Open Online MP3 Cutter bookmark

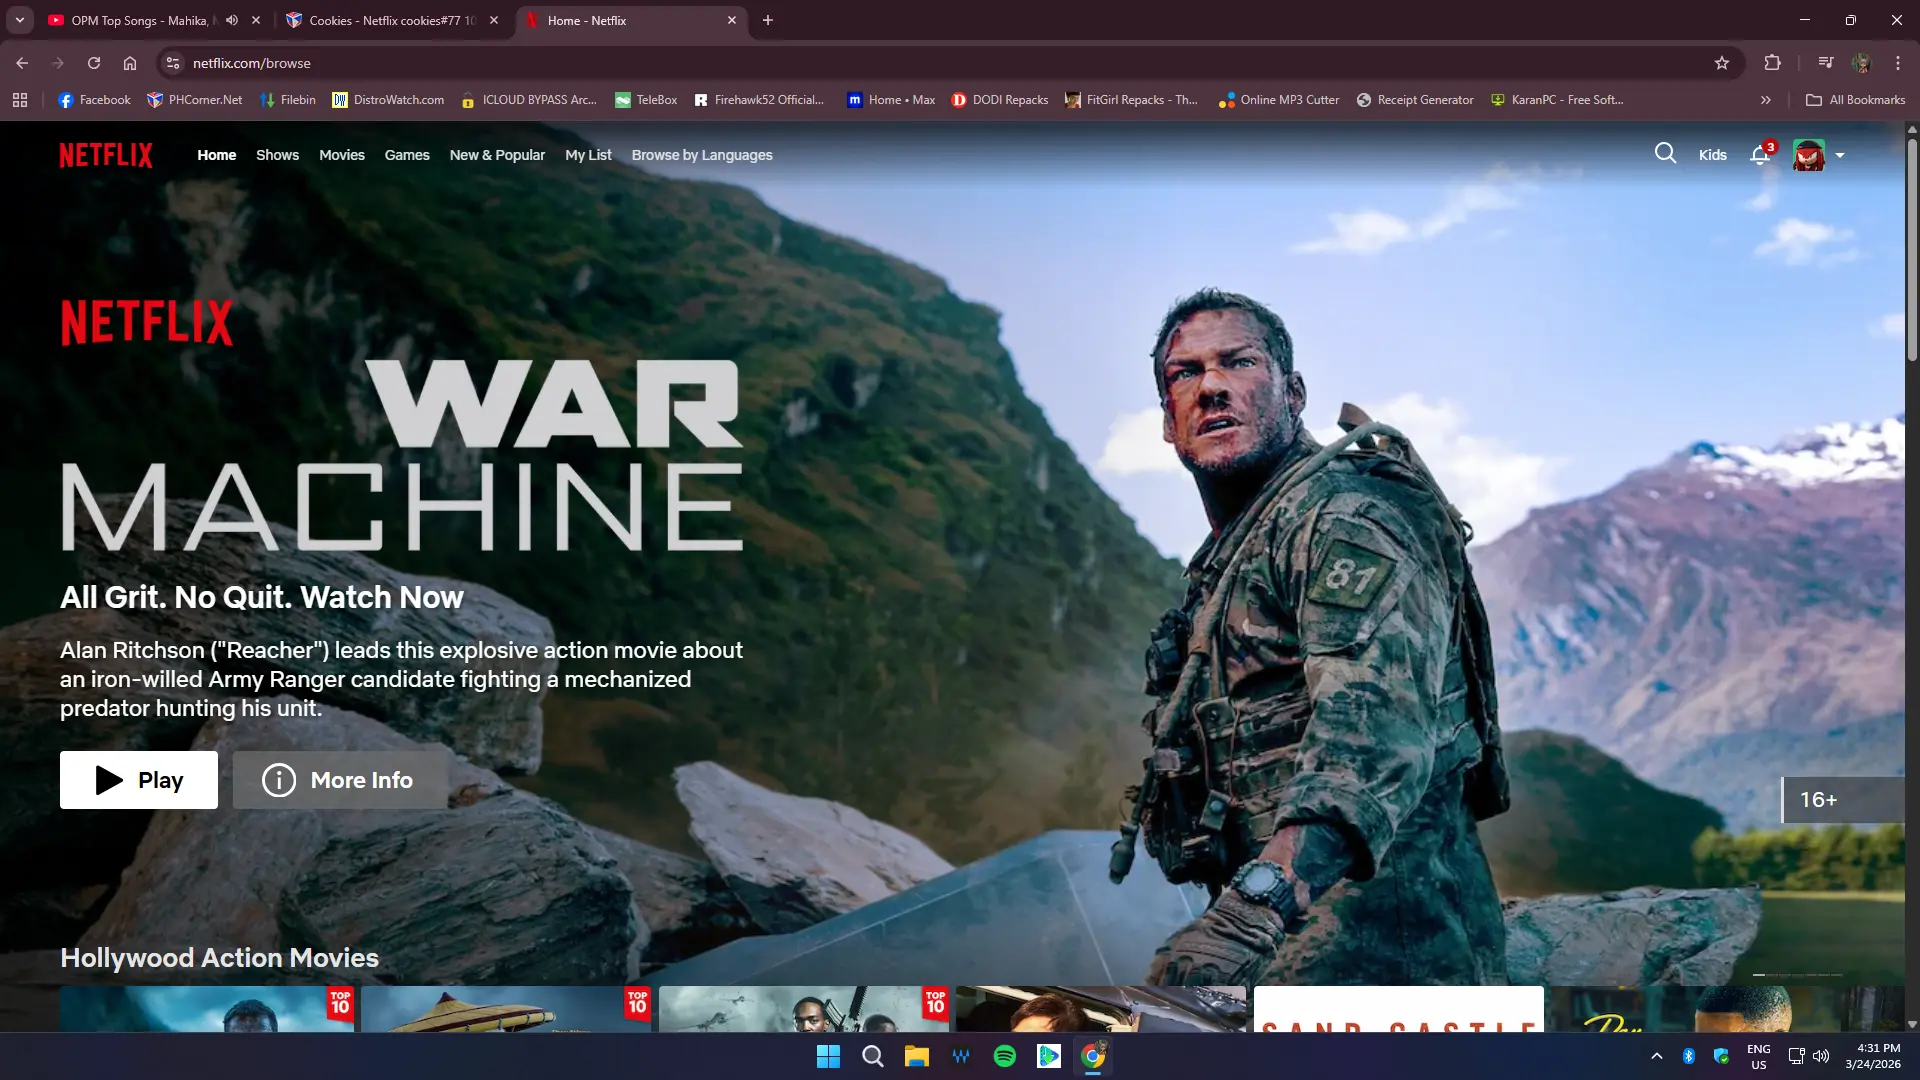(x=1278, y=100)
